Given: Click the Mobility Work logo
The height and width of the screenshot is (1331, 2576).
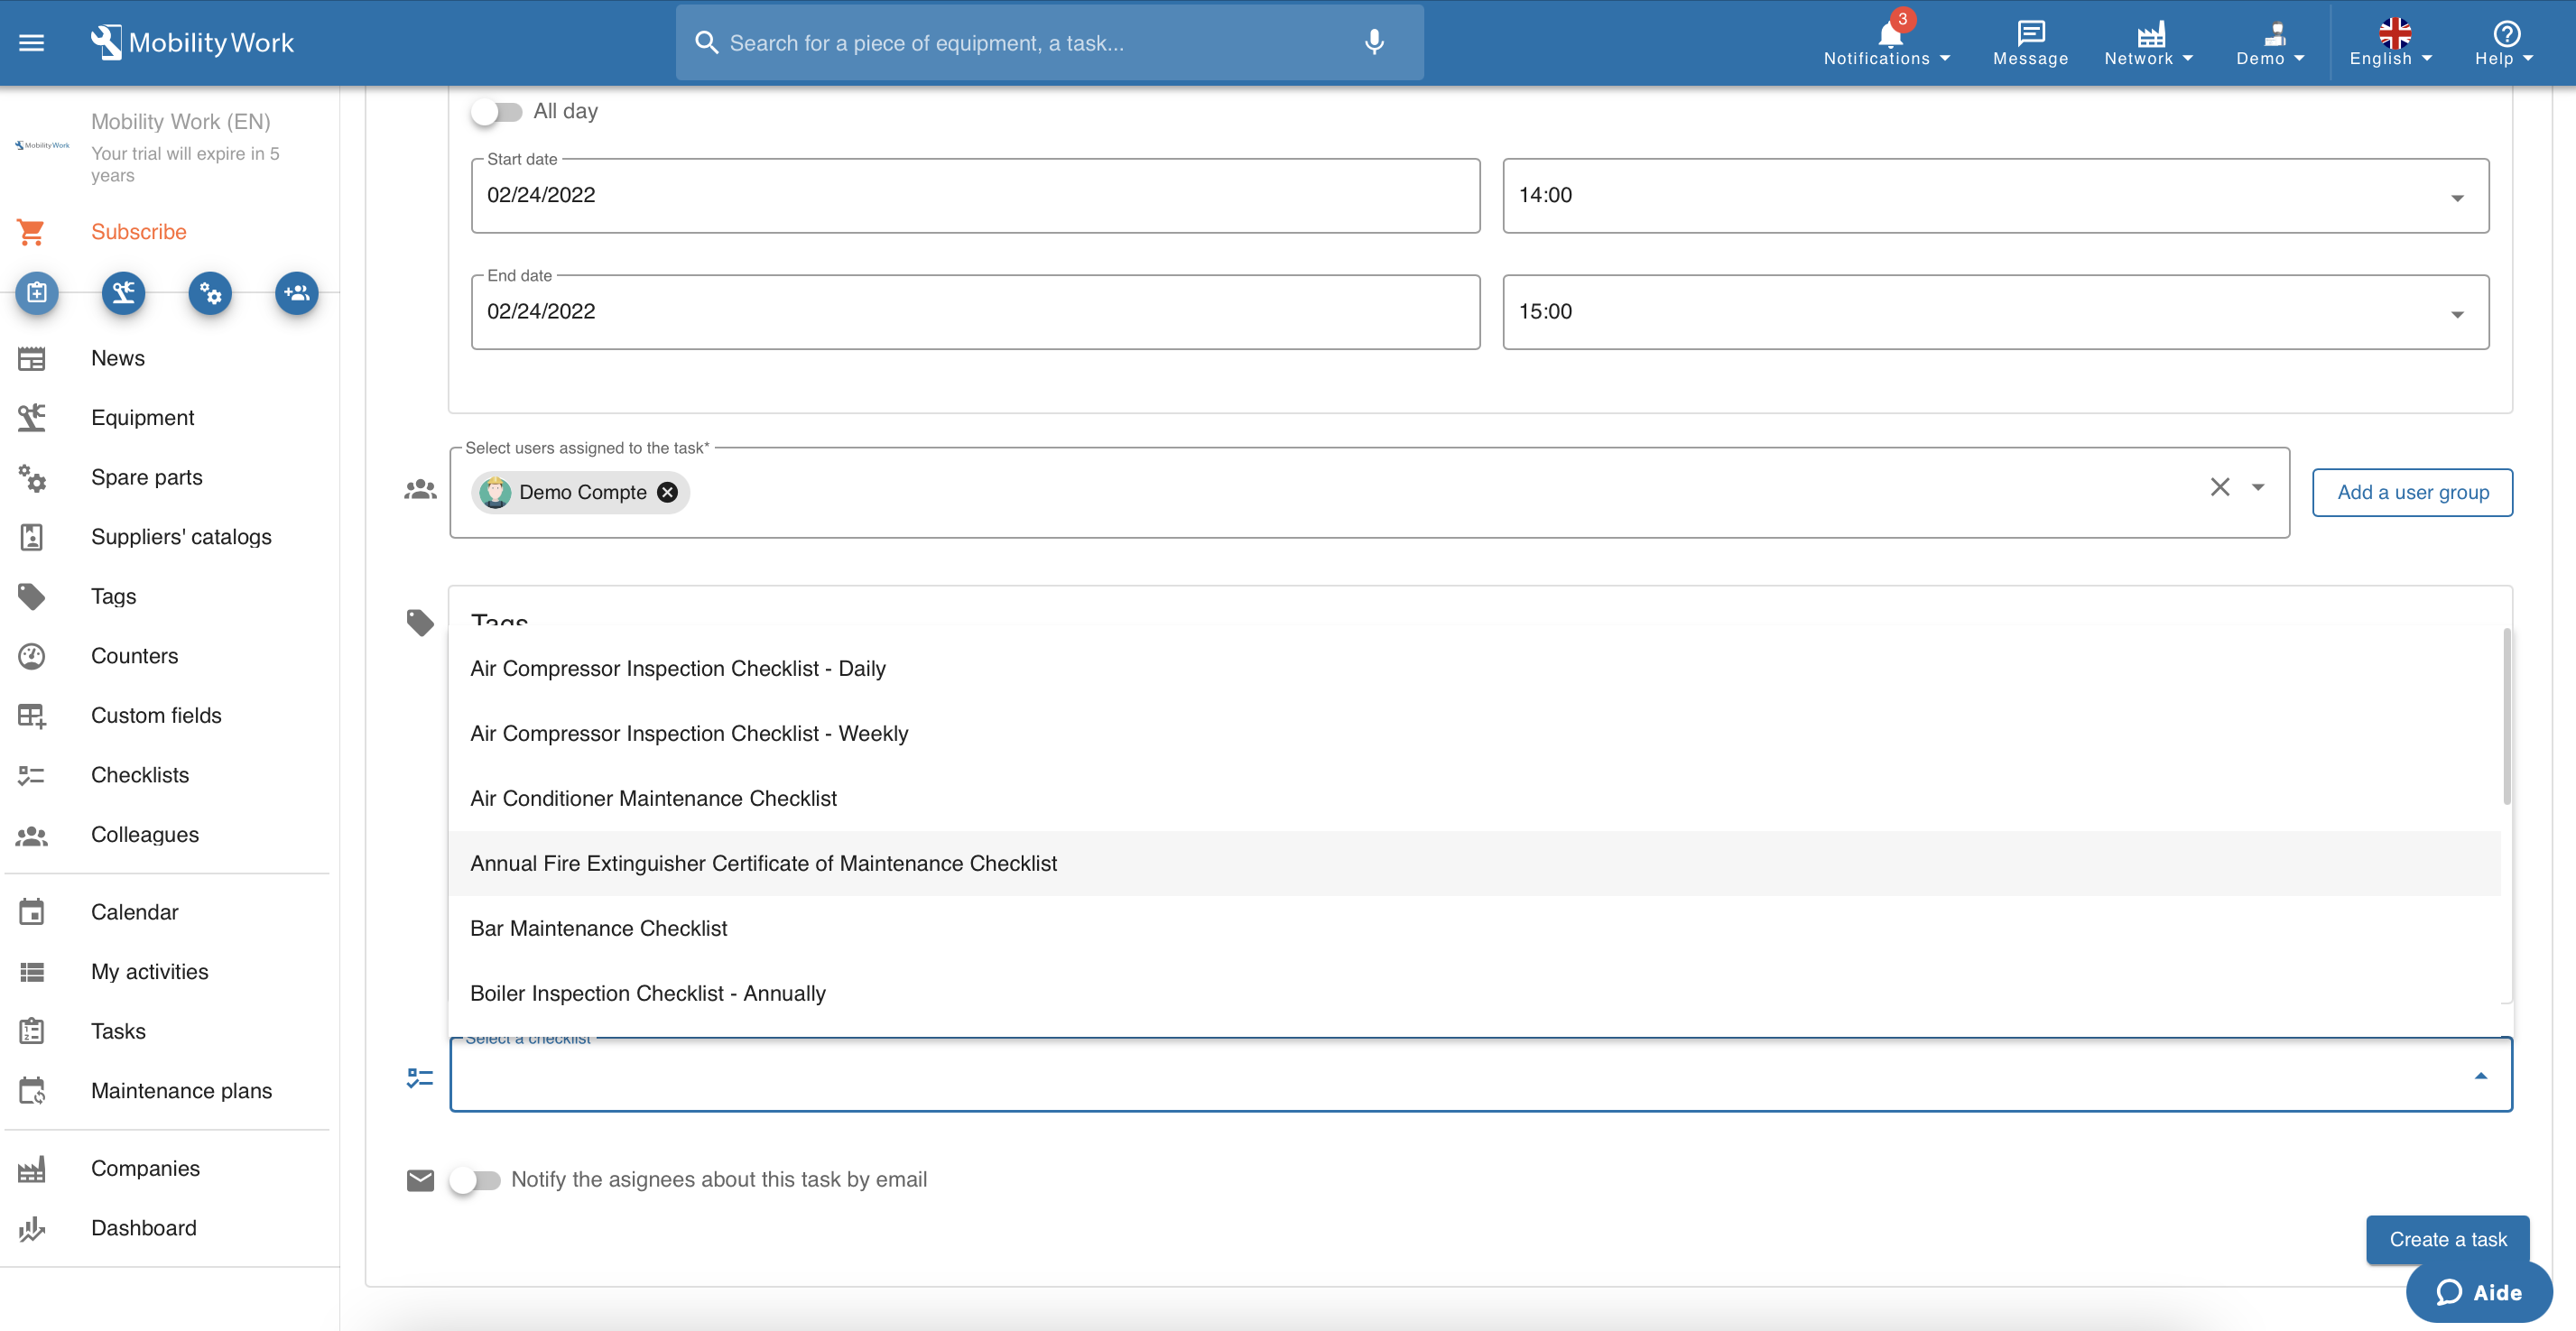Looking at the screenshot, I should [193, 43].
